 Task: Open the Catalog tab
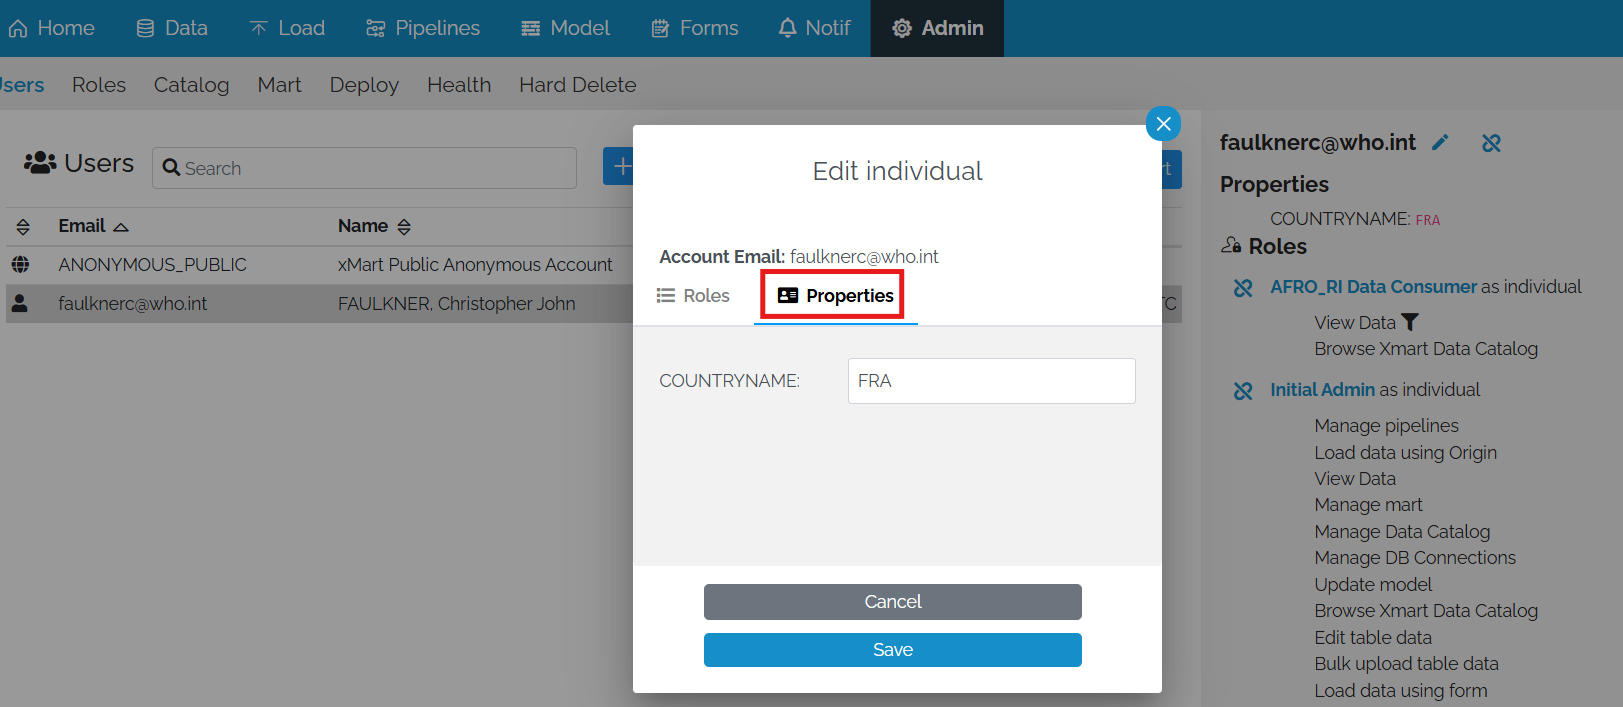191,85
